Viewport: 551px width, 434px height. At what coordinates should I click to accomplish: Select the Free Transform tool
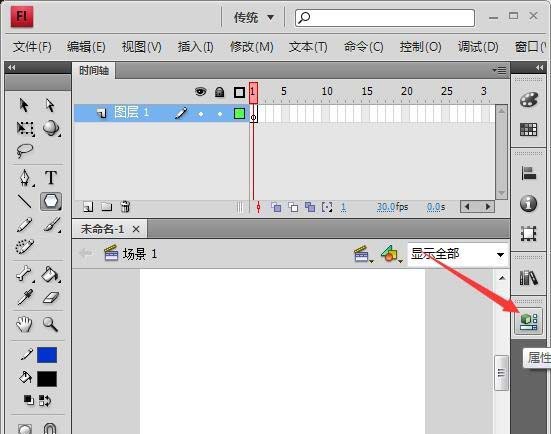pyautogui.click(x=25, y=129)
